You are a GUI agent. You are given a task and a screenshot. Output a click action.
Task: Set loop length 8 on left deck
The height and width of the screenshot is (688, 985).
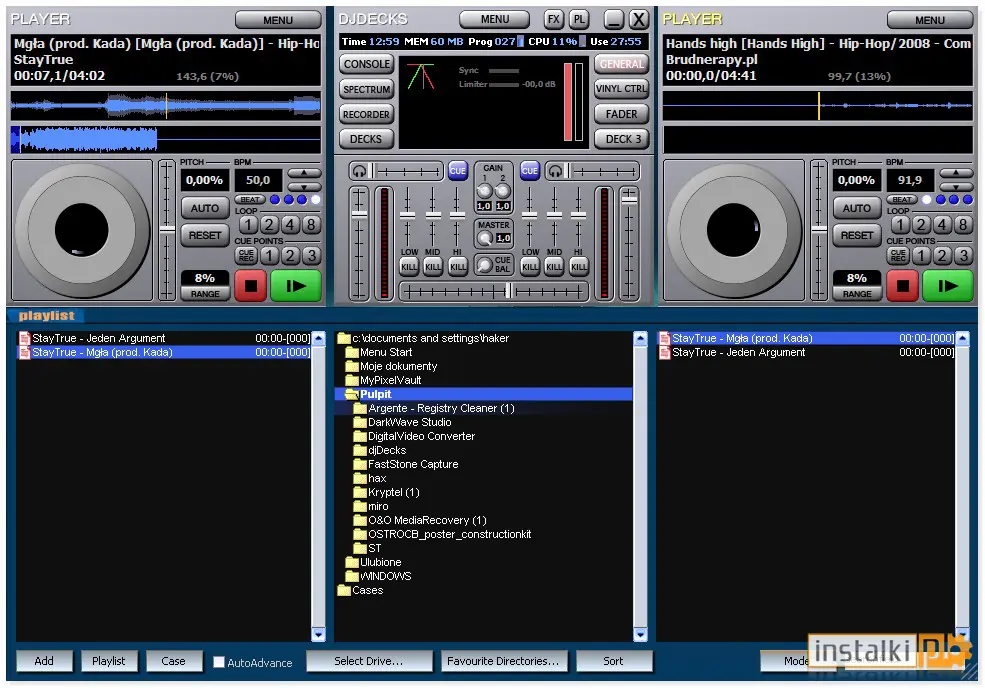pos(310,224)
